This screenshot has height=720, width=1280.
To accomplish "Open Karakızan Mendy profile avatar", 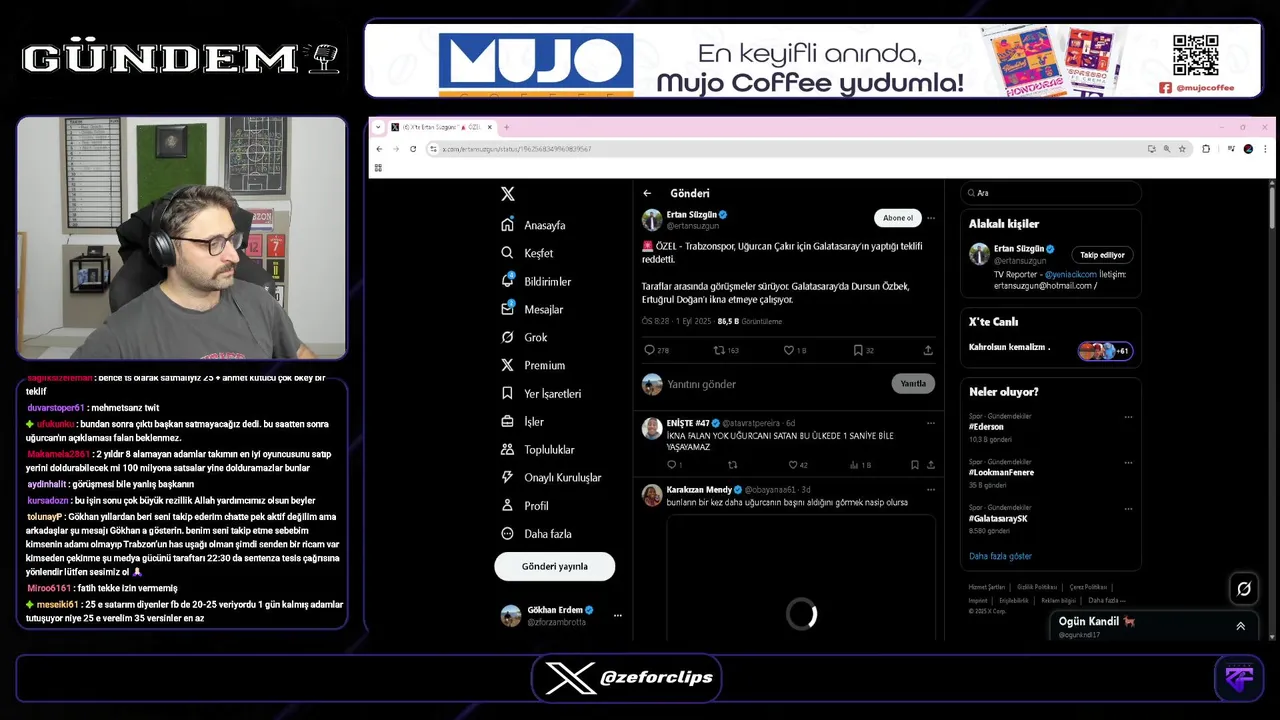I will point(651,495).
